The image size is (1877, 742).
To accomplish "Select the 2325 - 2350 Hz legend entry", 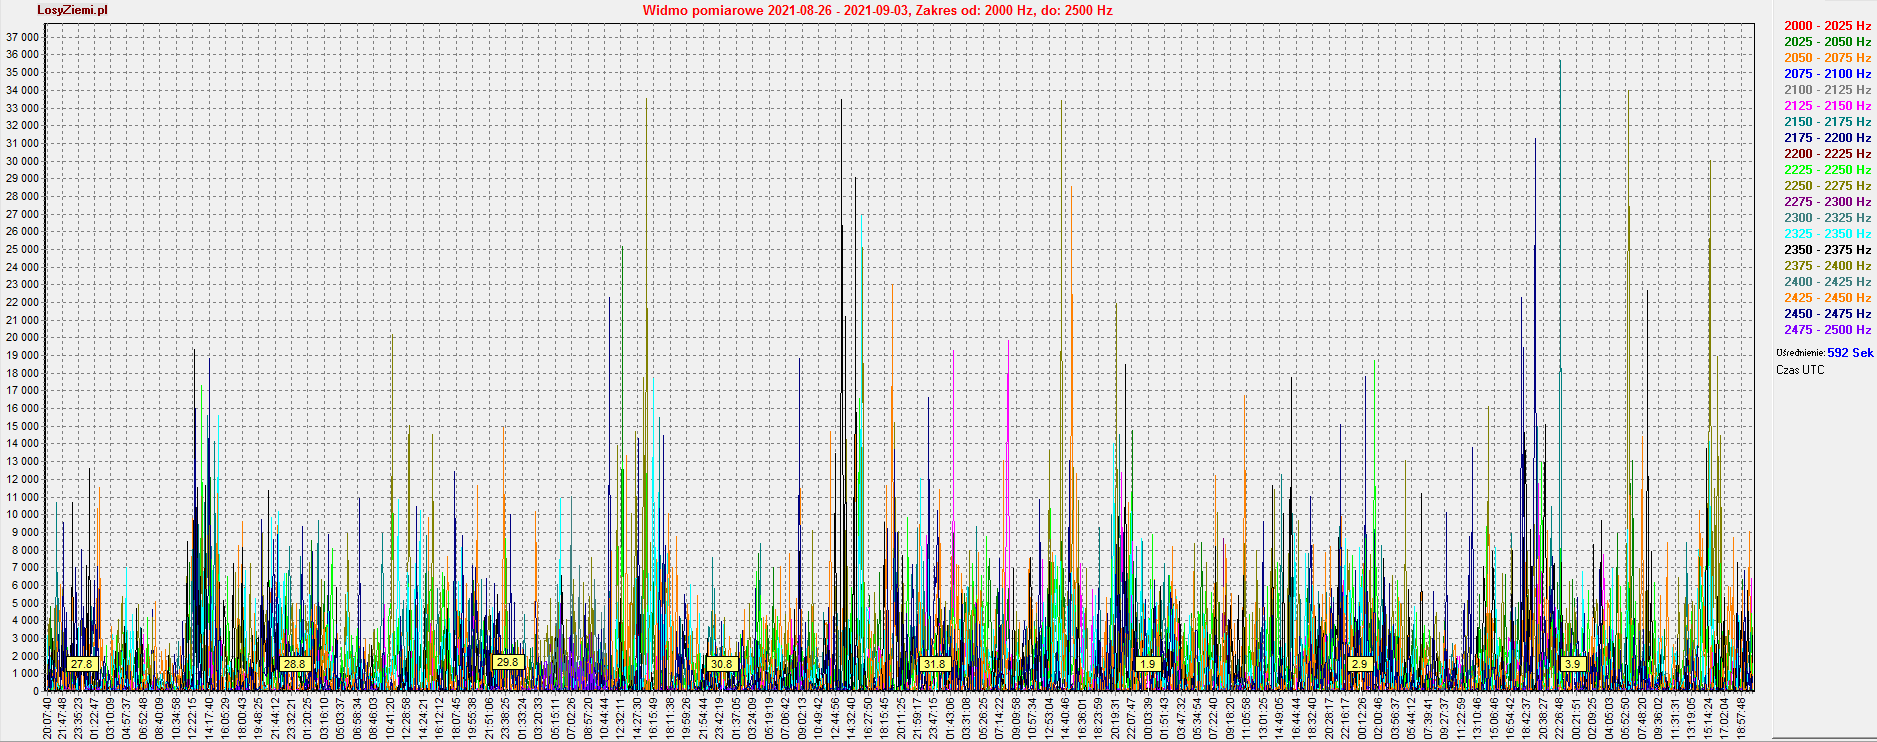I will pyautogui.click(x=1827, y=234).
